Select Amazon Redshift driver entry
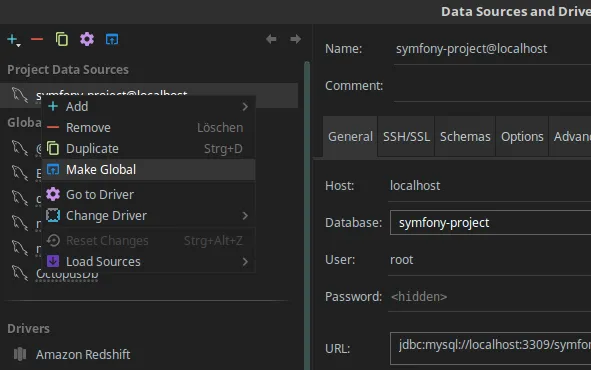 click(x=83, y=354)
